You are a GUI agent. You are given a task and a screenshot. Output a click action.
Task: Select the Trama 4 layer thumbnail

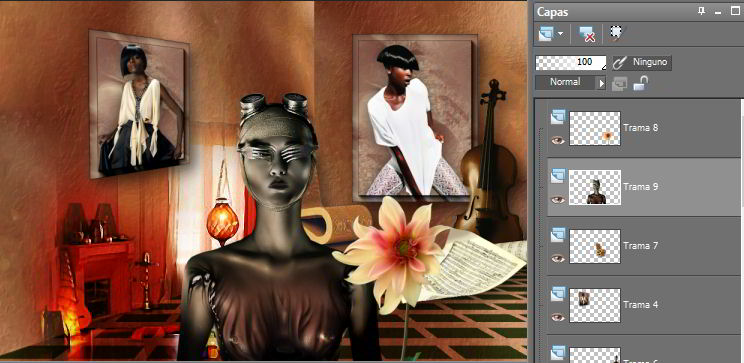(x=595, y=305)
